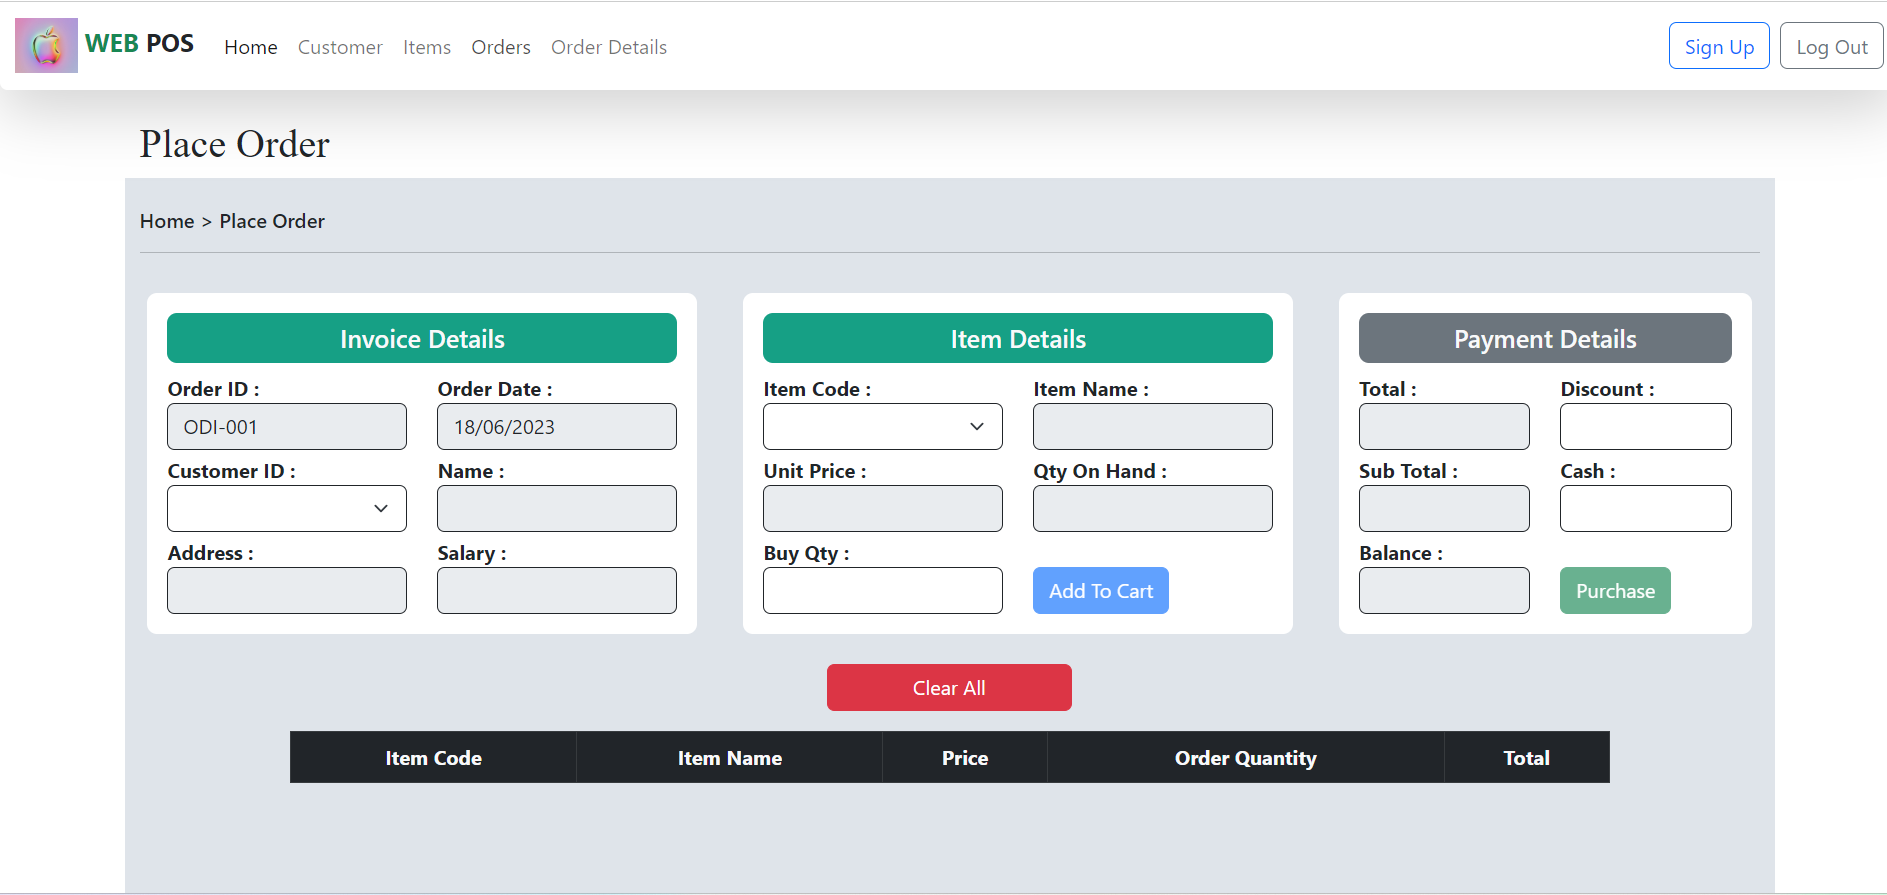The height and width of the screenshot is (895, 1887).
Task: Focus the Buy Qty input field
Action: click(x=882, y=590)
